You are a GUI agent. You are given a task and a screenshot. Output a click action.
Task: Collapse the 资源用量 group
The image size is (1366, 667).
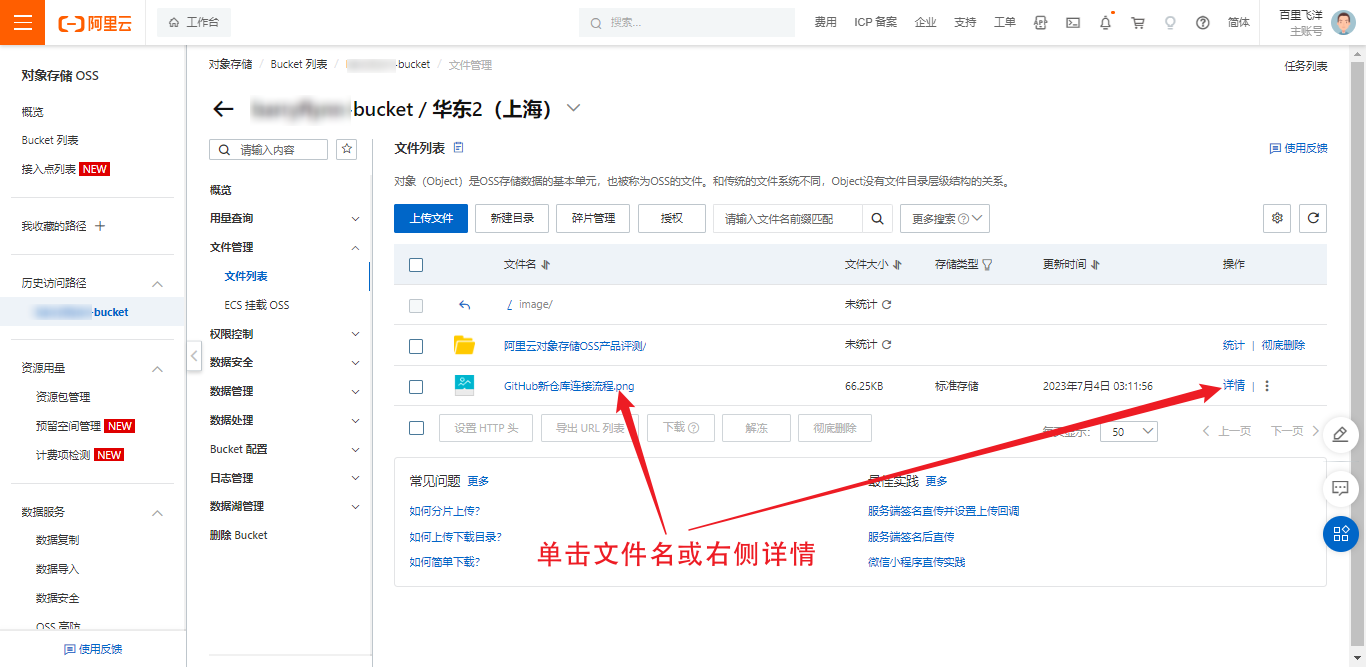(x=157, y=369)
